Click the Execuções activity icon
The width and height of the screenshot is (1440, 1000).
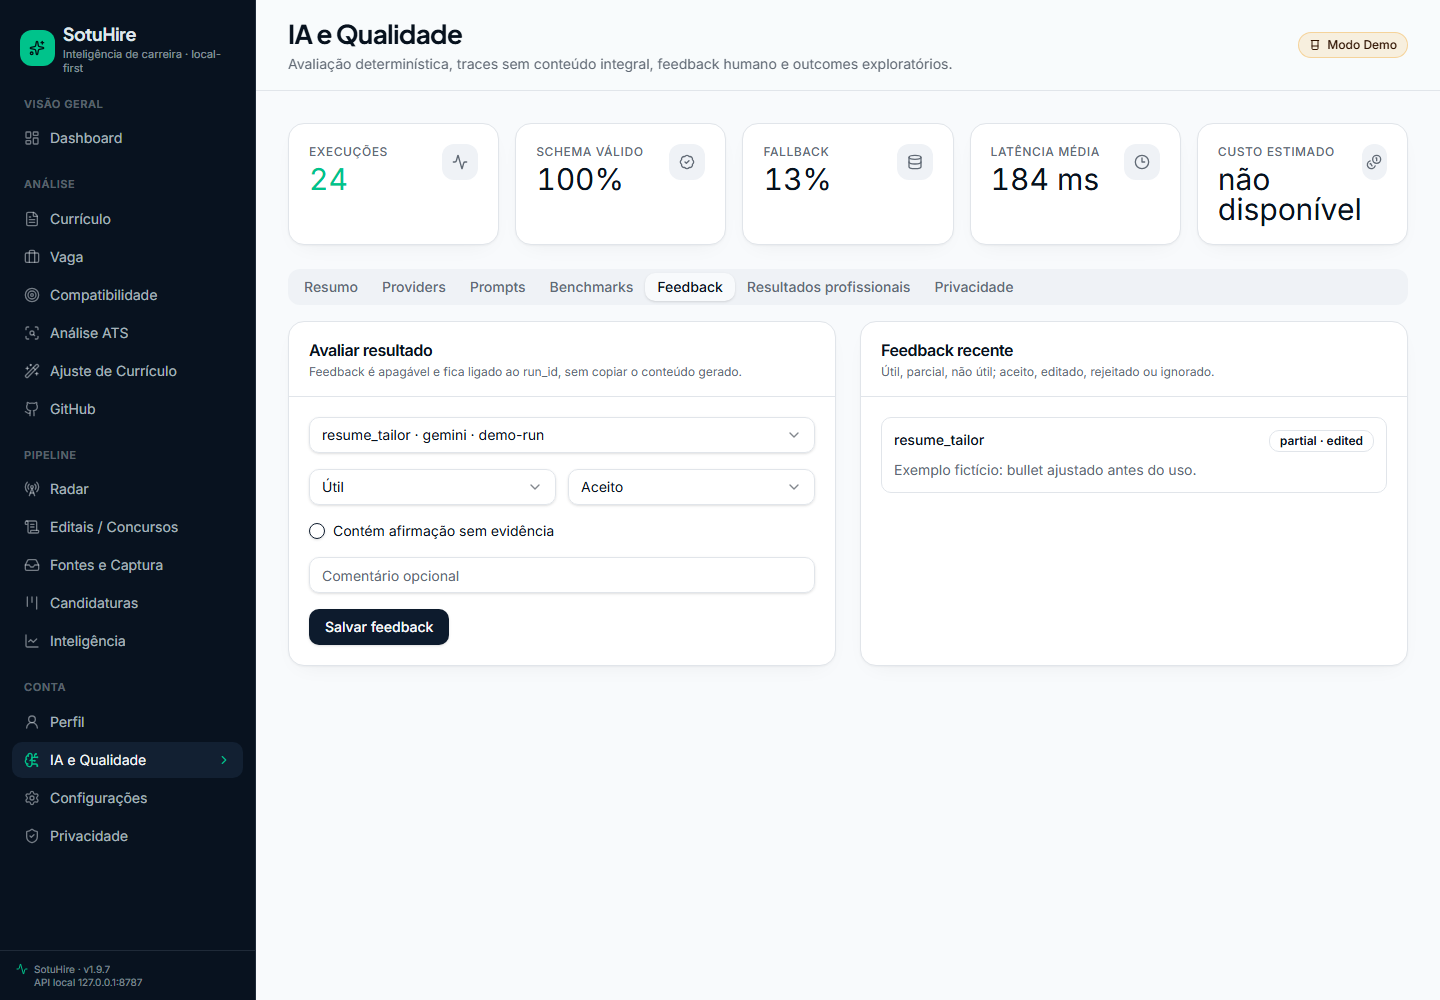(x=460, y=162)
